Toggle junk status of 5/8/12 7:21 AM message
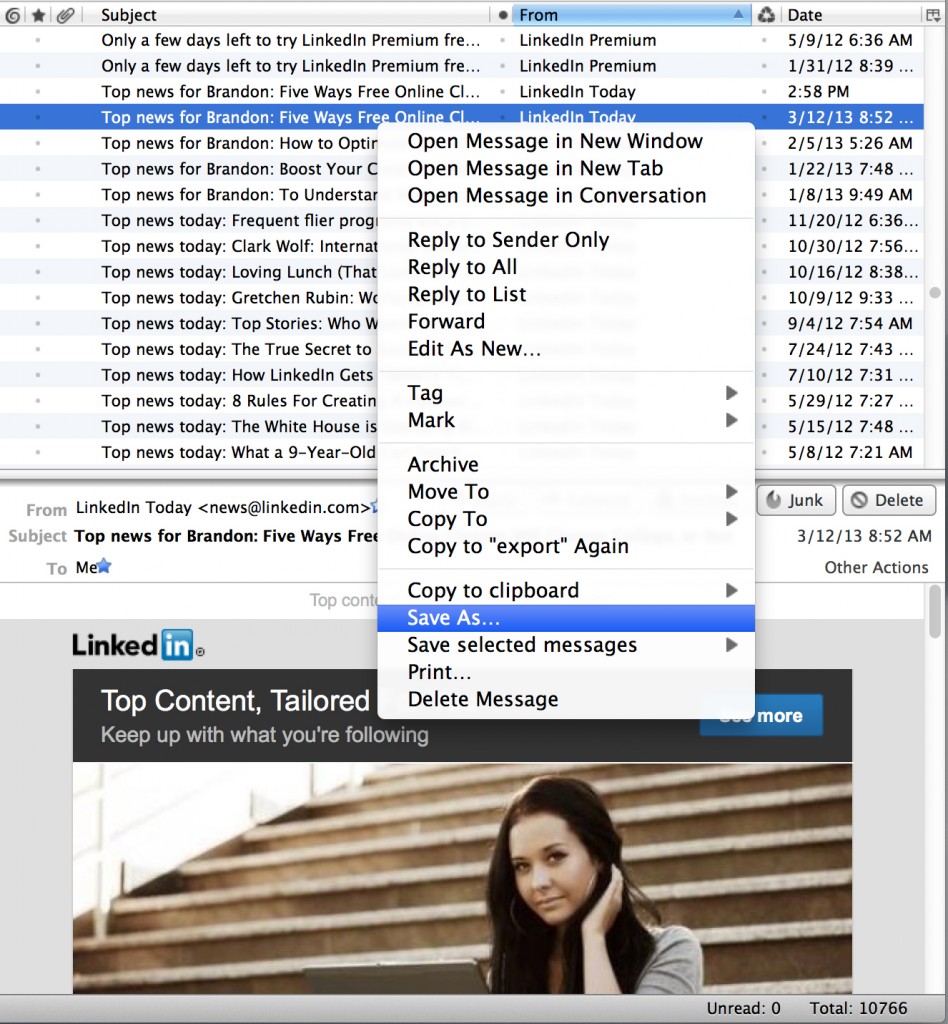The height and width of the screenshot is (1024, 948). (x=764, y=452)
